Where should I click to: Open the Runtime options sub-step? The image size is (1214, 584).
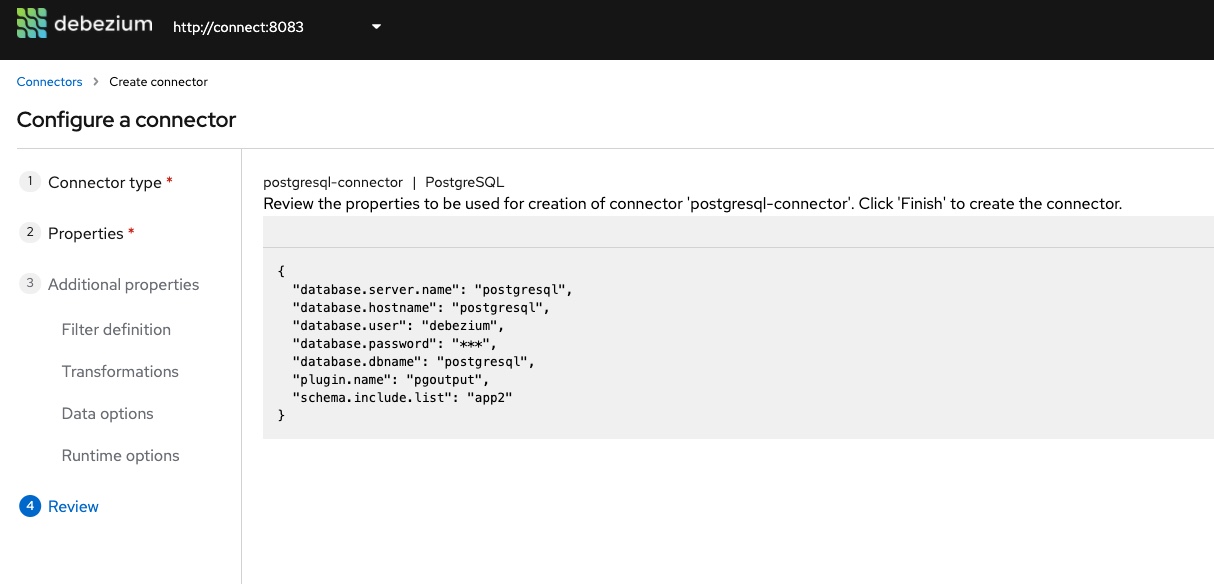pos(120,455)
